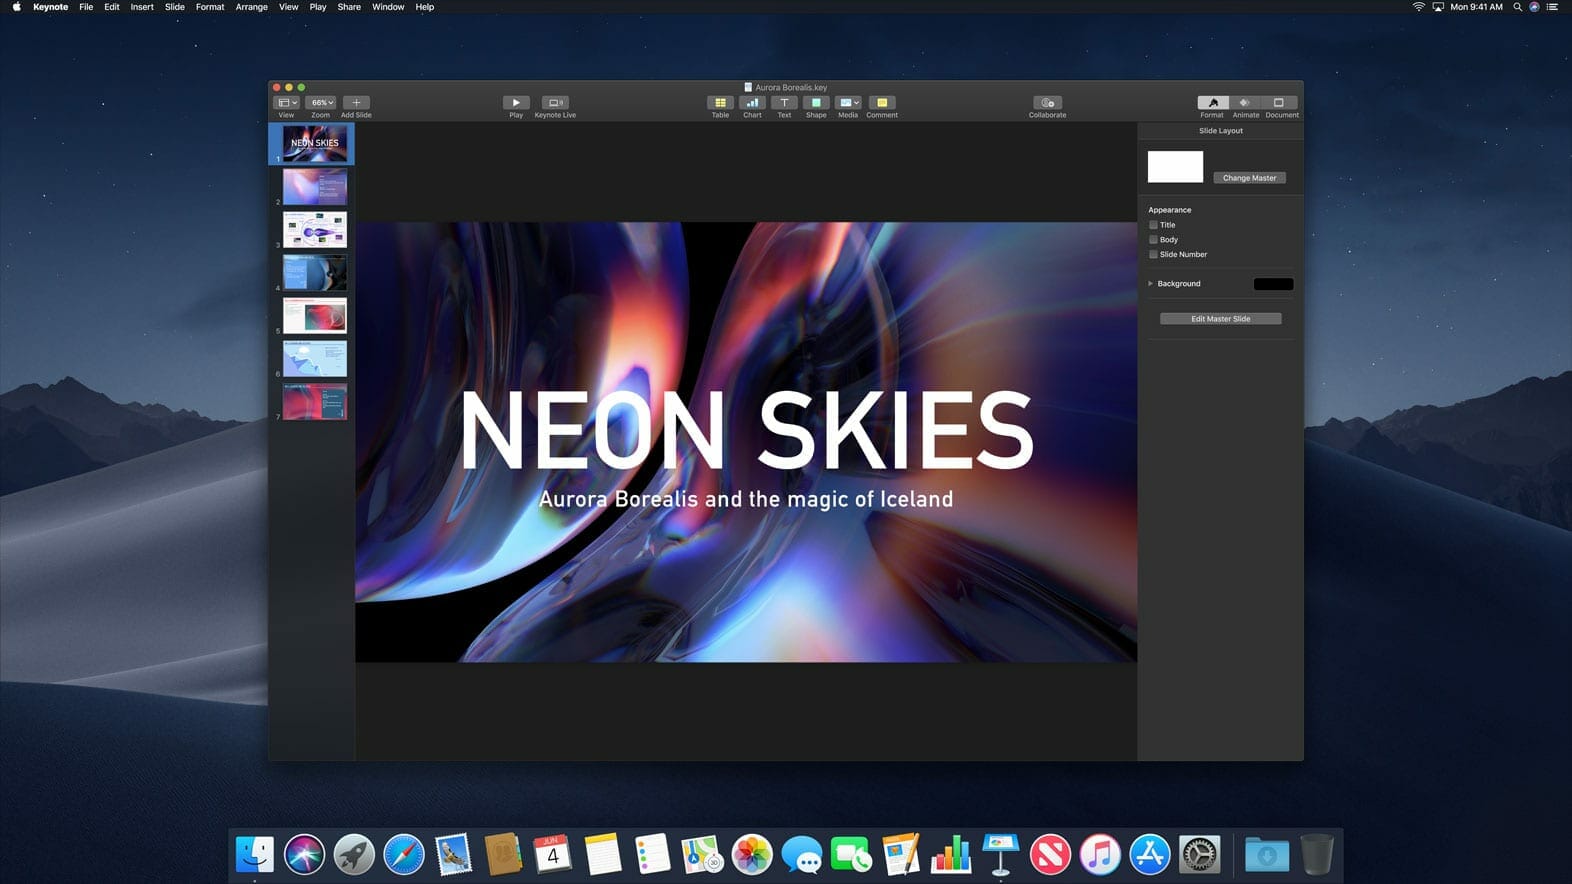This screenshot has height=884, width=1572.
Task: Check the Slide Number checkbox
Action: (x=1153, y=255)
